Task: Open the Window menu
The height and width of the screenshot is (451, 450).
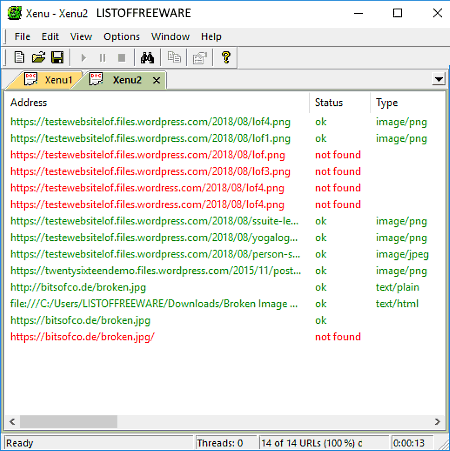Action: click(170, 37)
